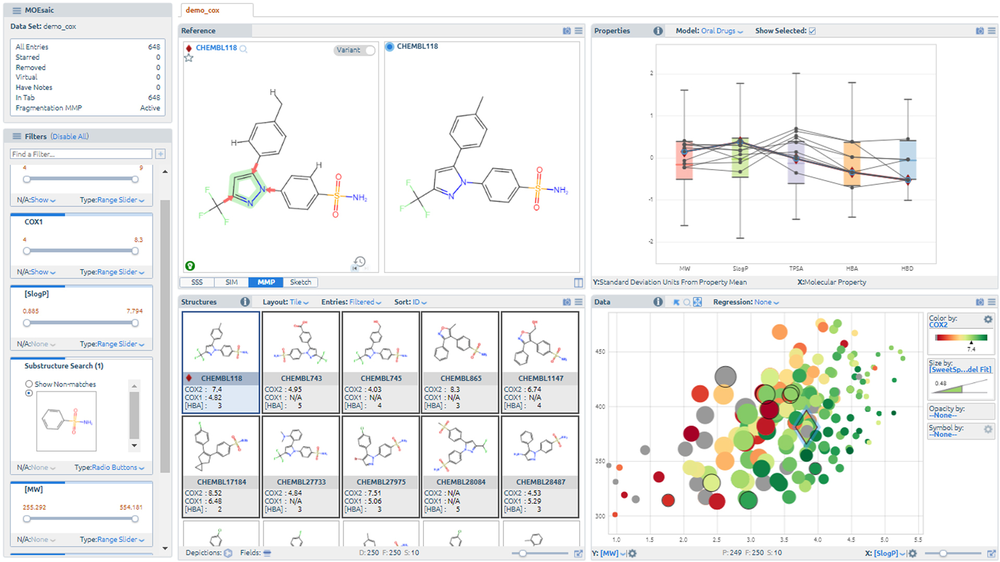Switch to the SSS tab

[x=197, y=282]
